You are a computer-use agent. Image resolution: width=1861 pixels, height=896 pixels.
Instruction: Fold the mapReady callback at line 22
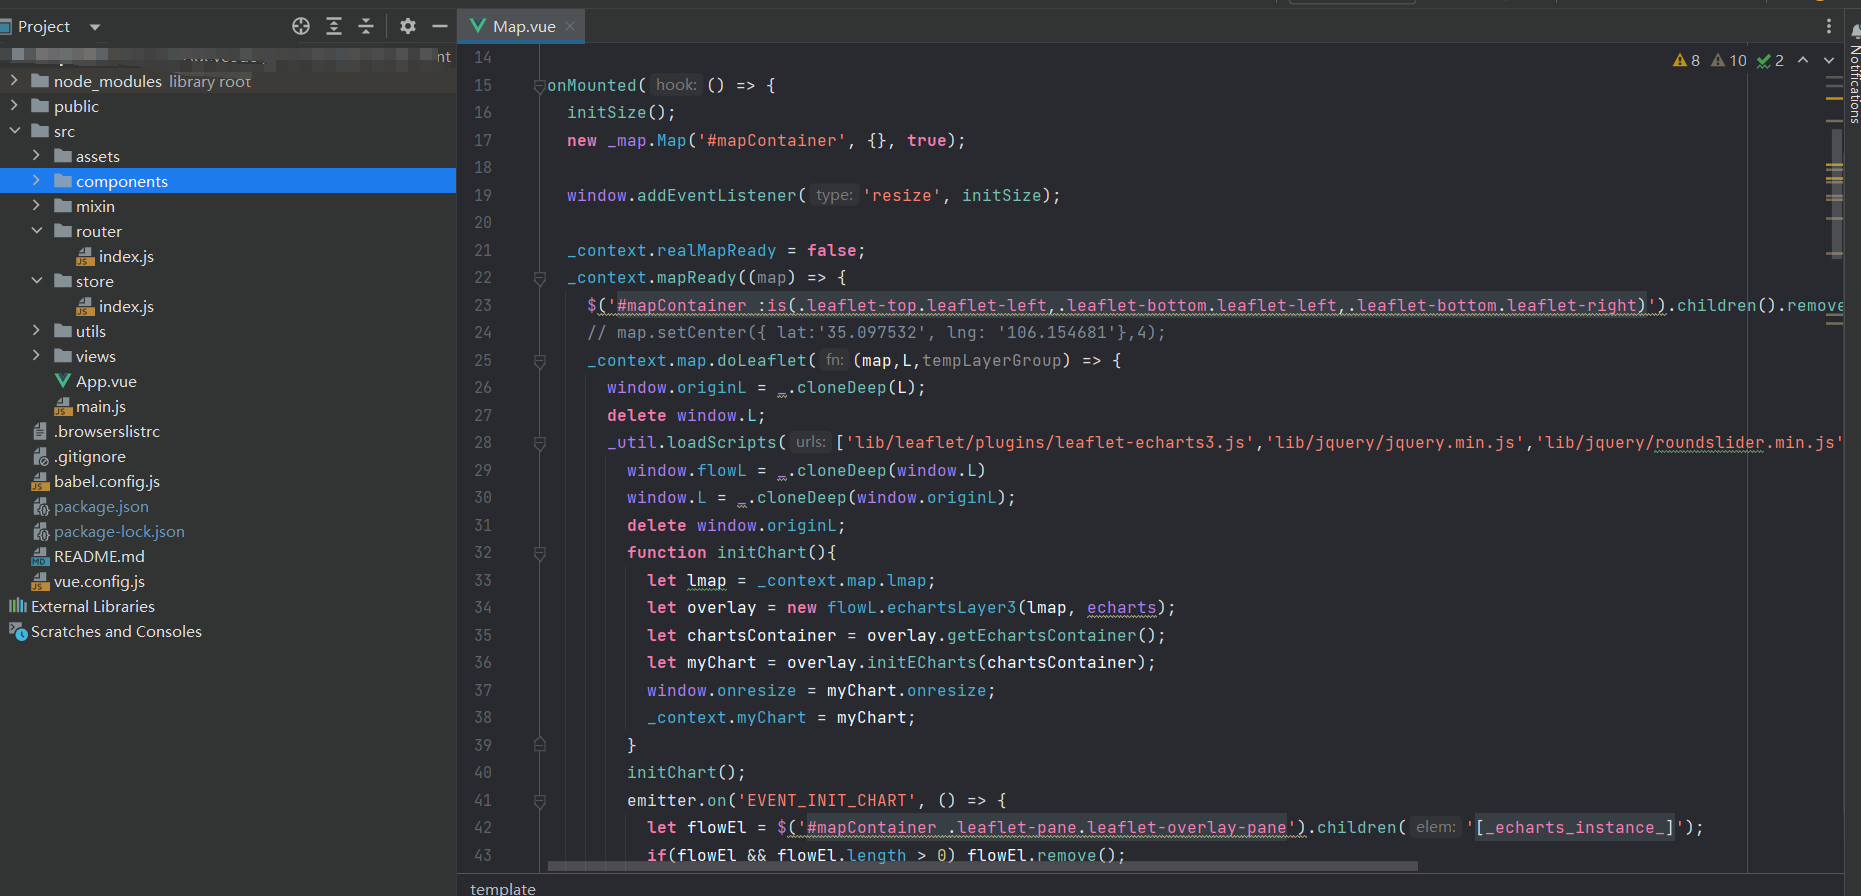539,278
